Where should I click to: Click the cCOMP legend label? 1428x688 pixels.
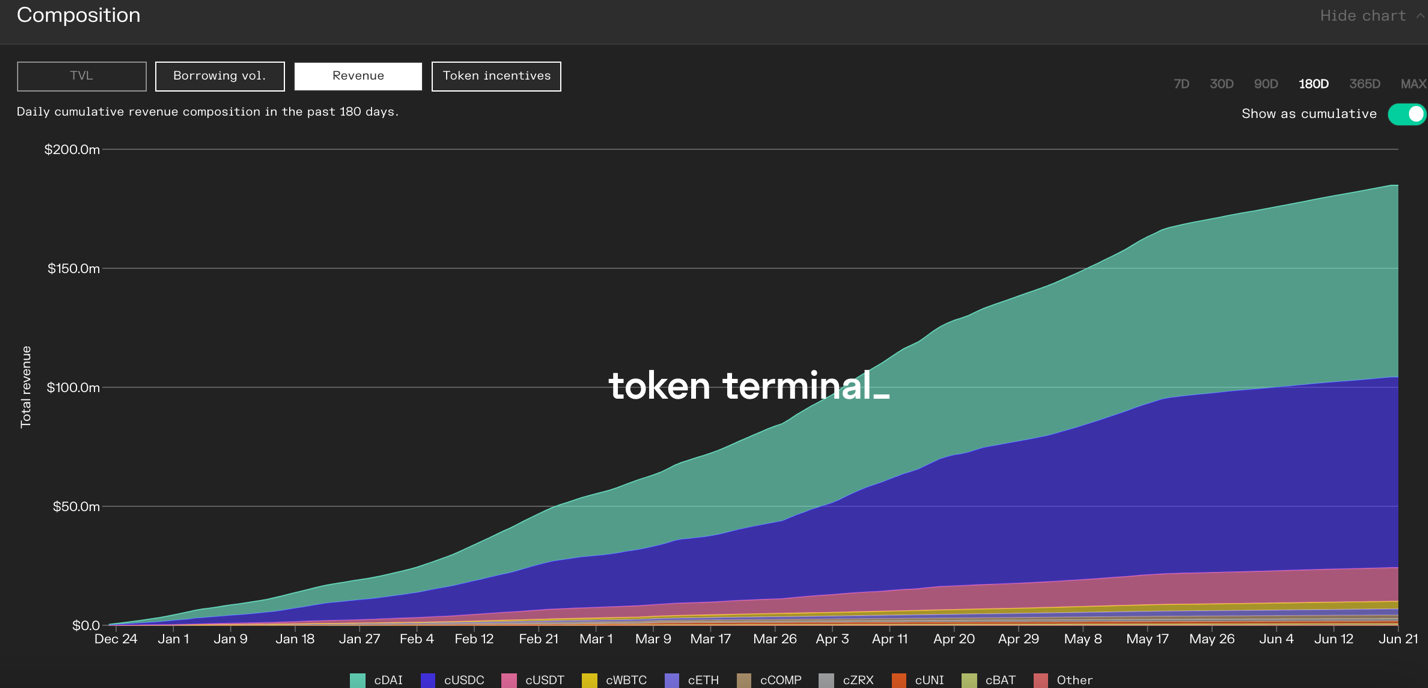(781, 680)
